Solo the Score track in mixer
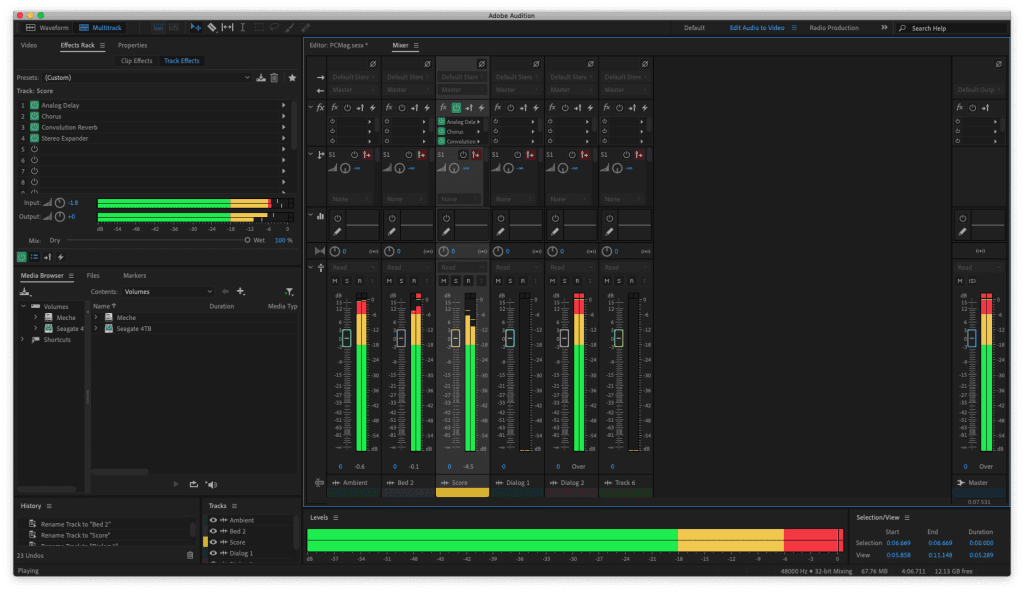Screen dimensions: 1024x592 pyautogui.click(x=455, y=281)
